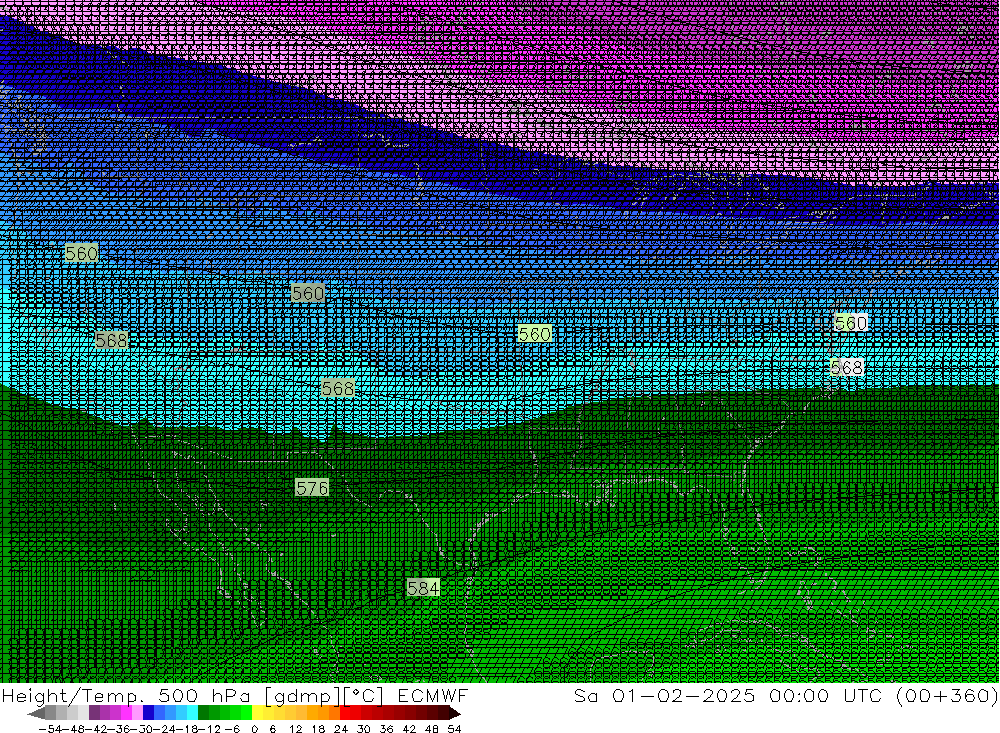
Task: Click the rightmost 560 contour label
Action: pyautogui.click(x=851, y=323)
